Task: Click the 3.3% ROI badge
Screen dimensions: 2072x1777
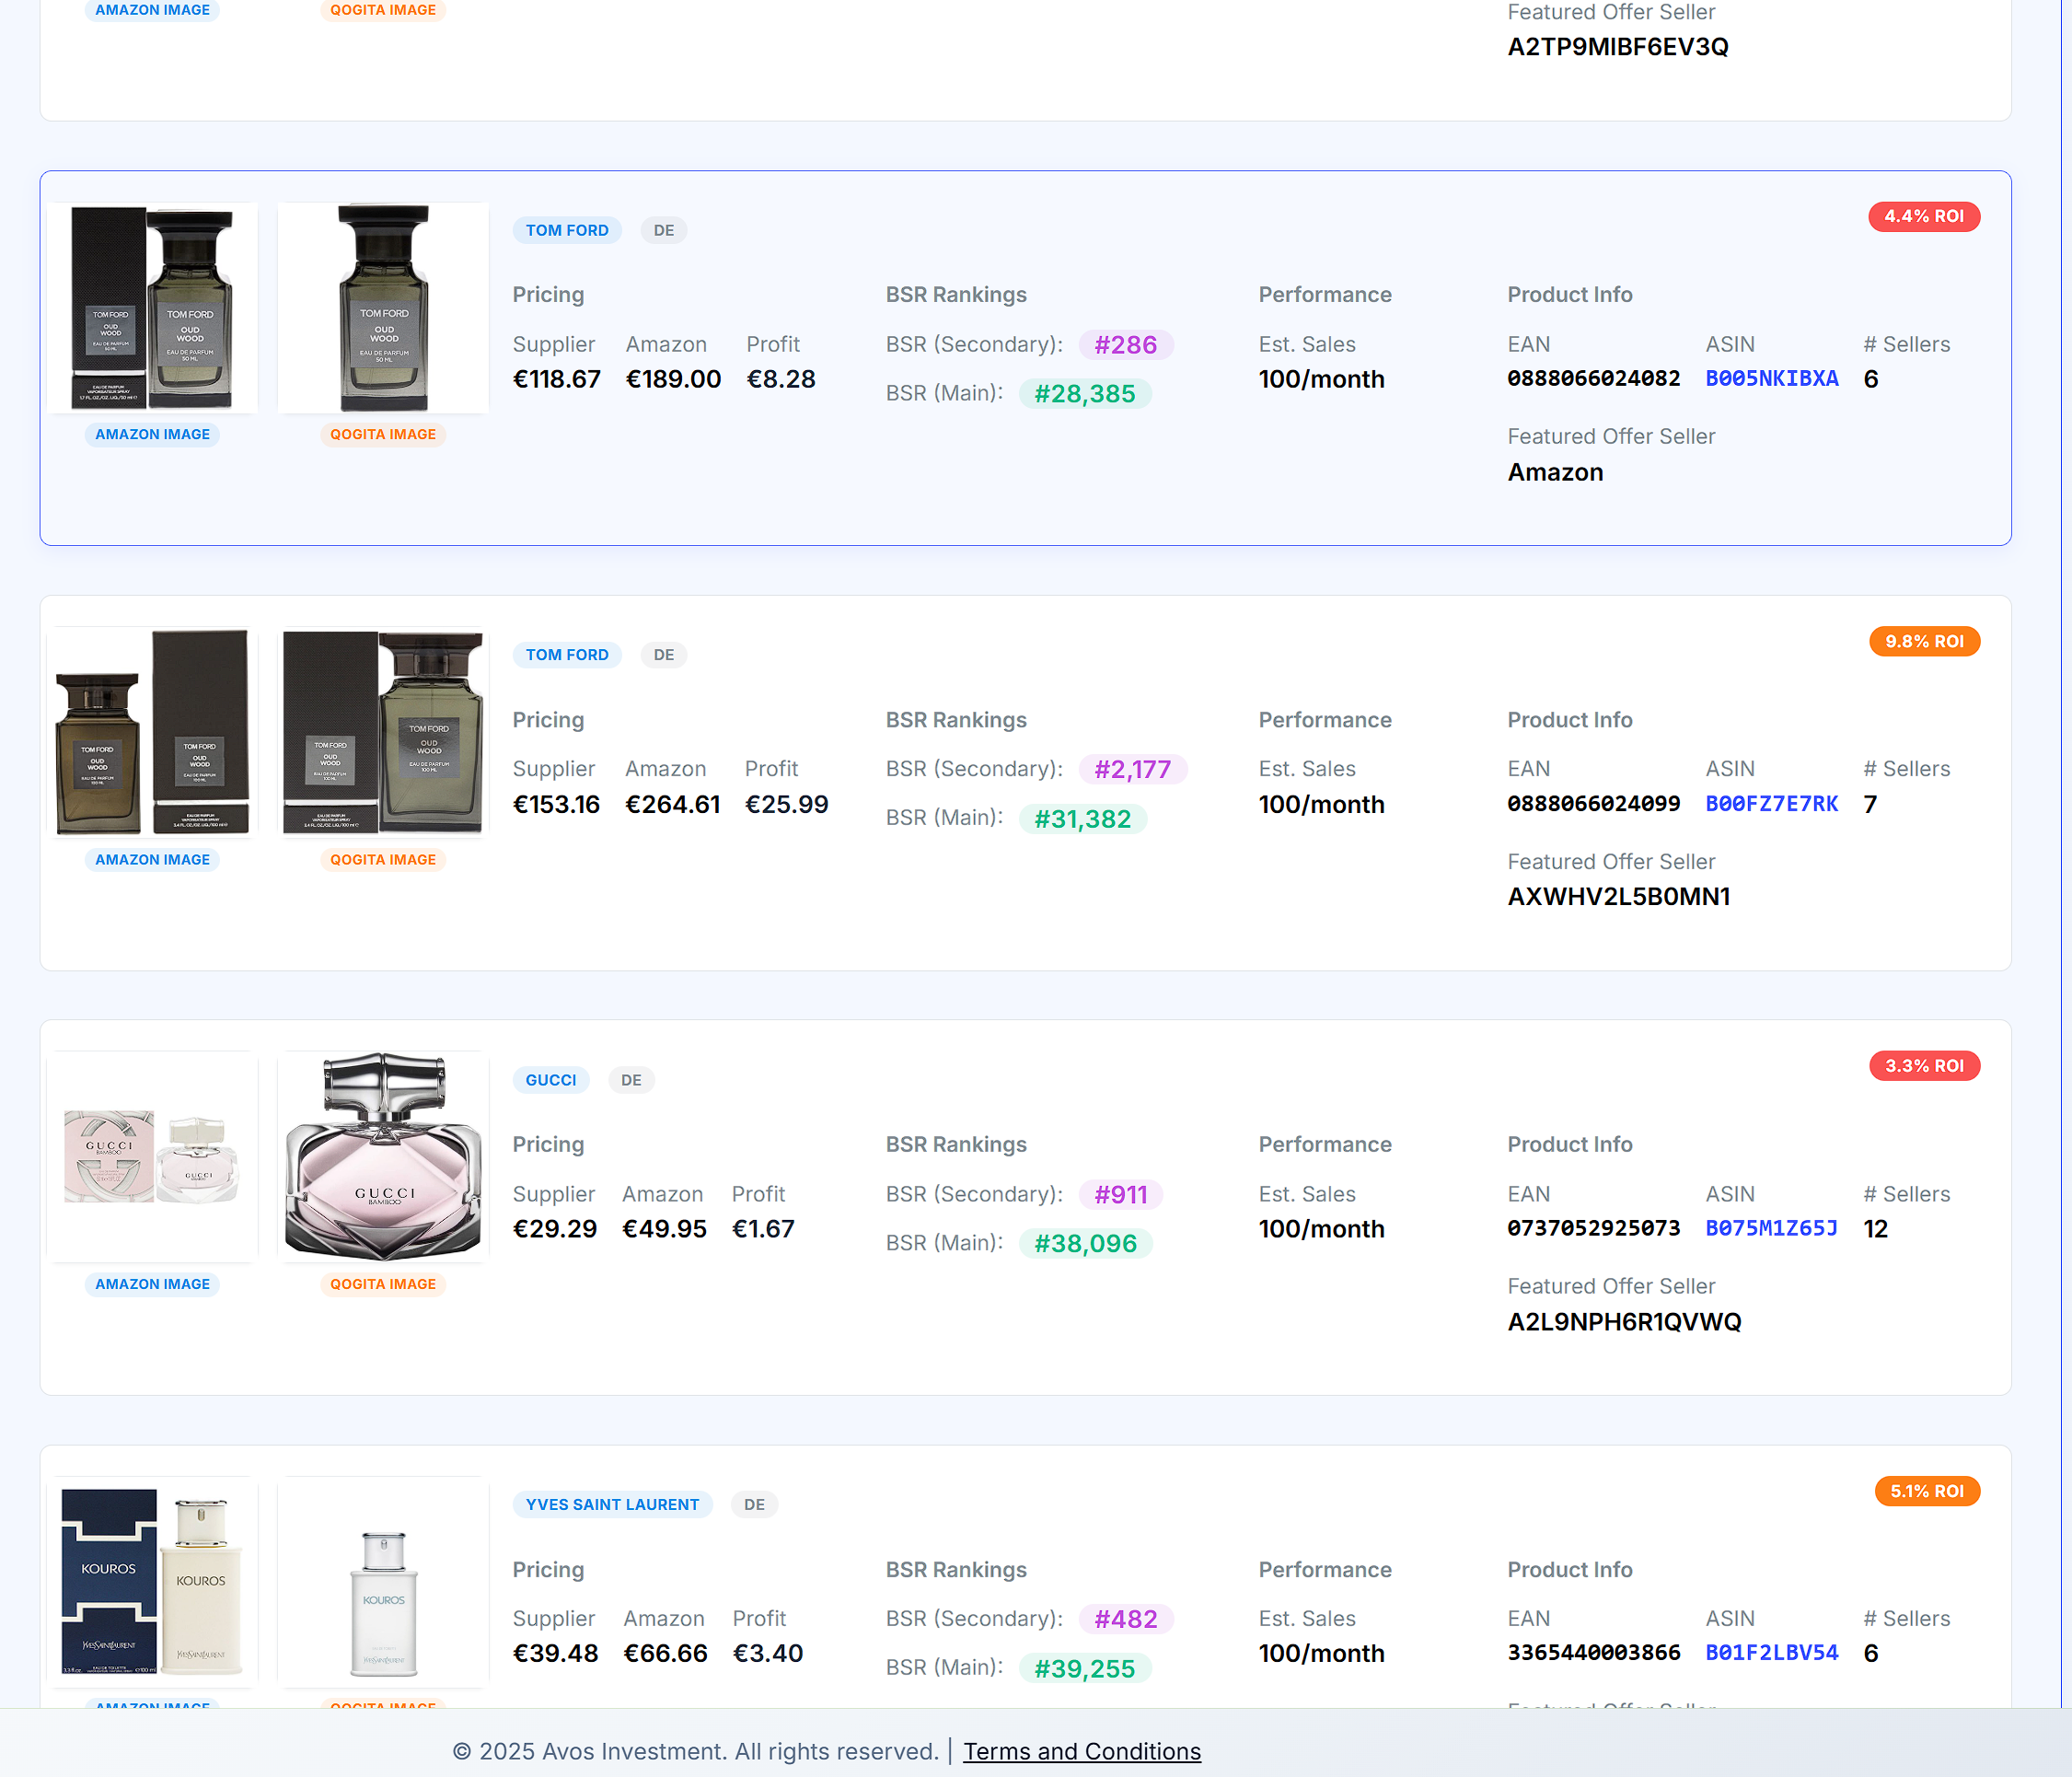Action: point(1924,1065)
